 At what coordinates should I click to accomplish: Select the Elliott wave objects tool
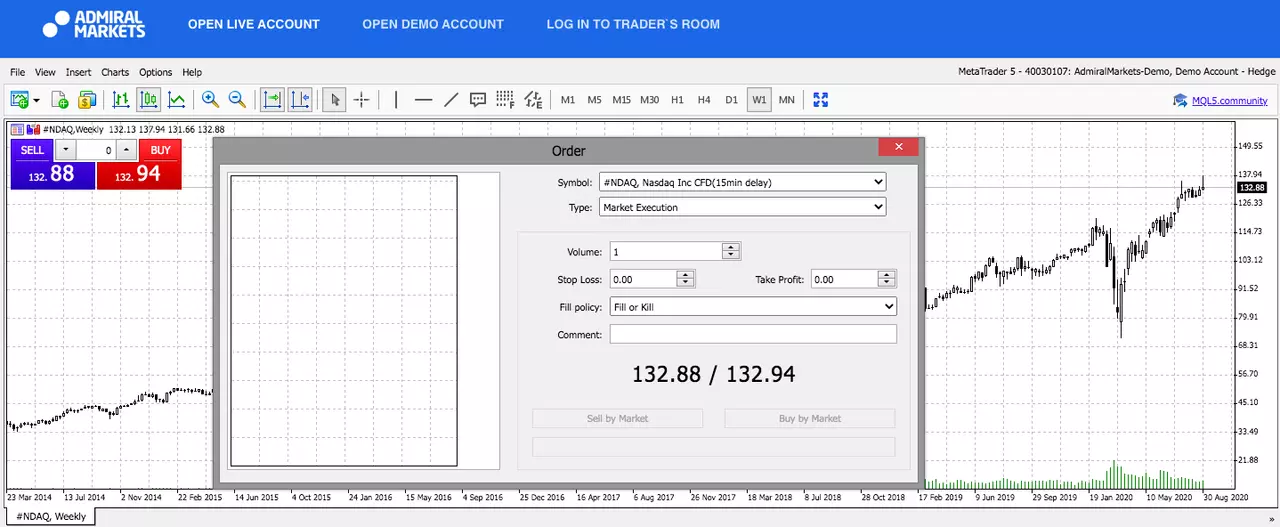click(533, 100)
